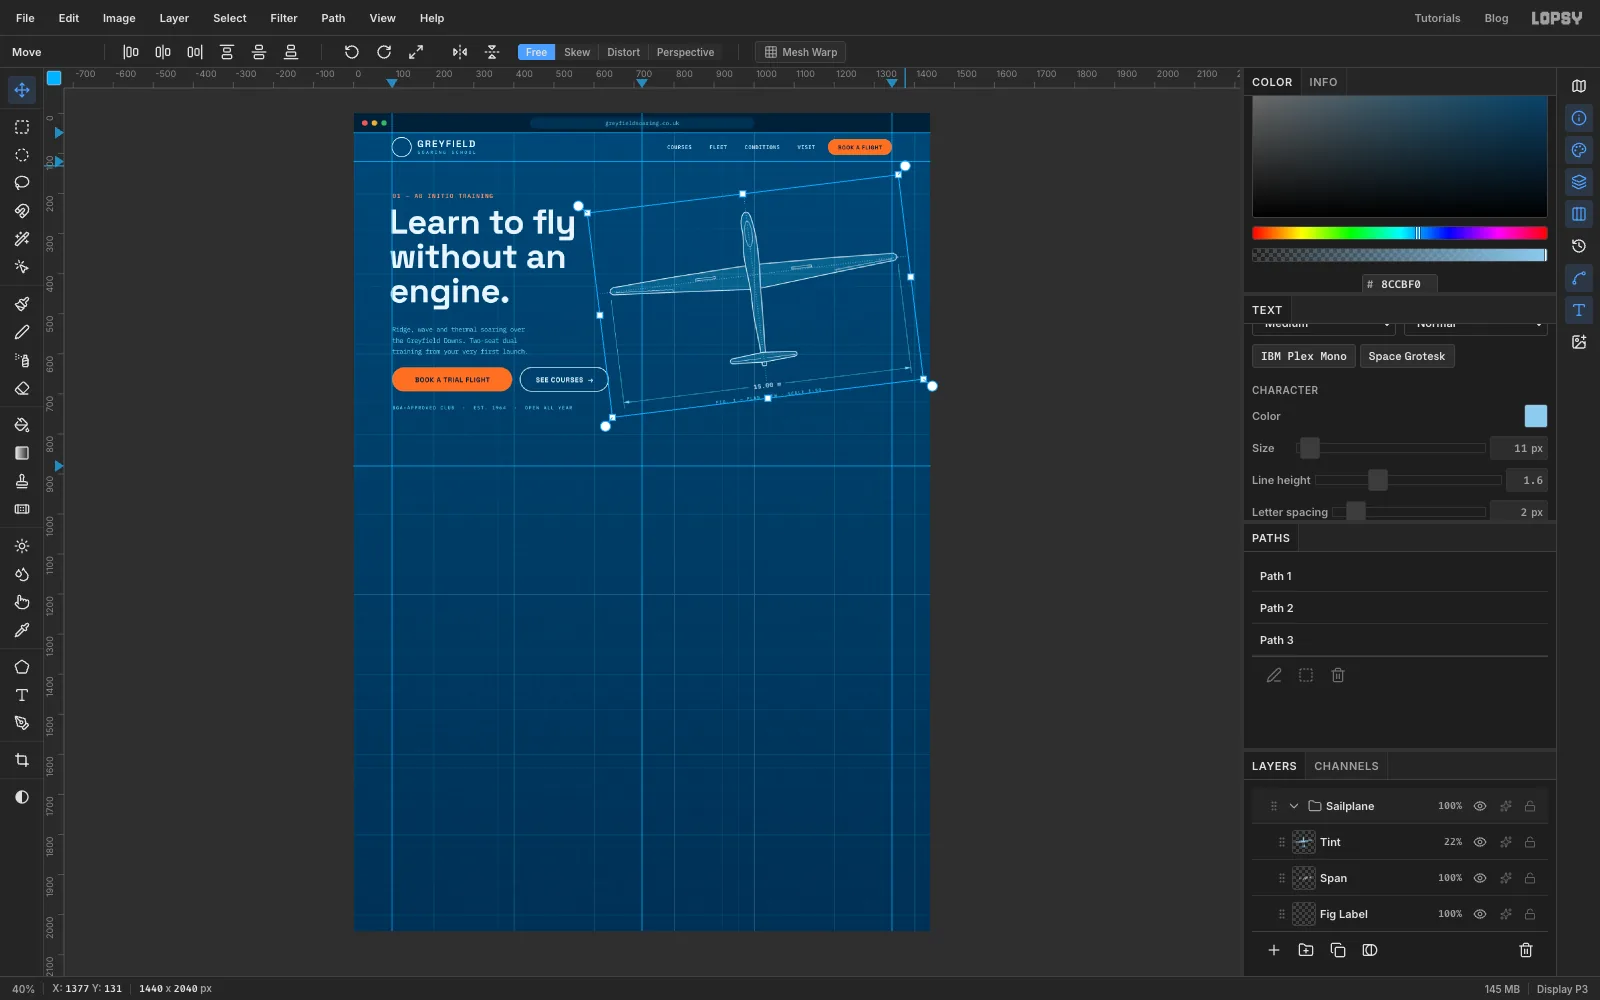Hide the Tint layer with its eye icon
The image size is (1600, 1000).
click(1480, 842)
